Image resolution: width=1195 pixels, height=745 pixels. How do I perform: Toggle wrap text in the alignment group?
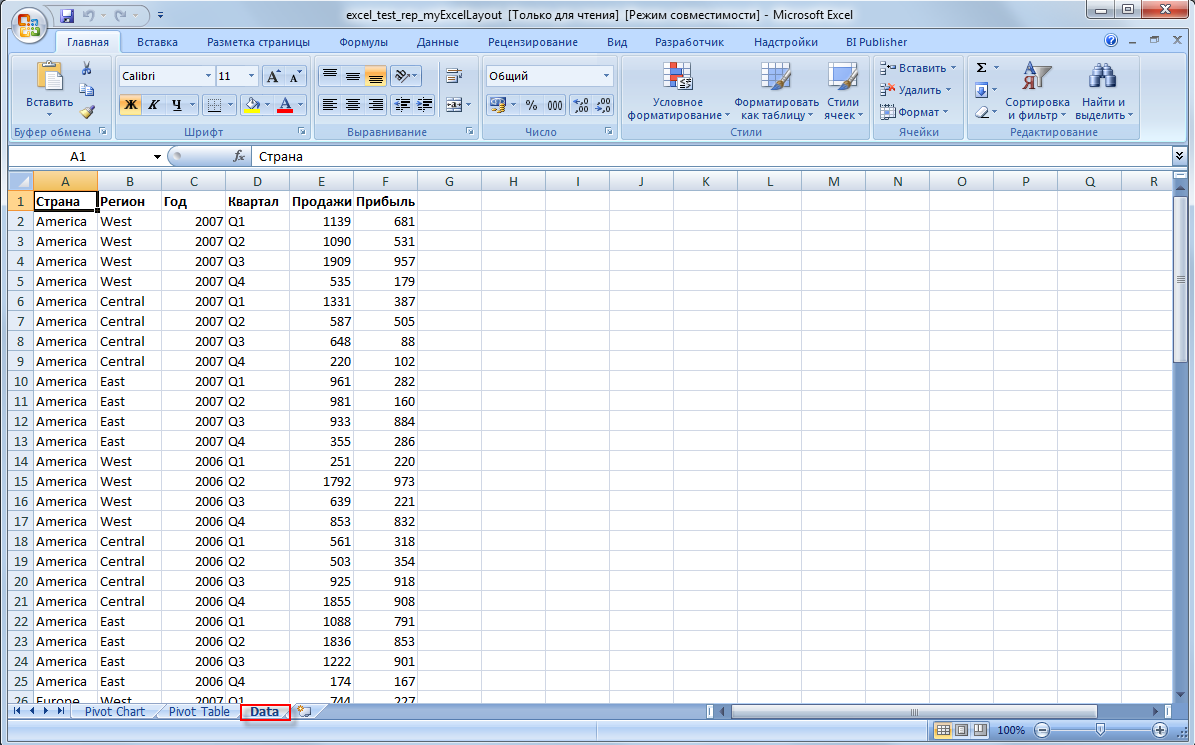click(x=454, y=76)
